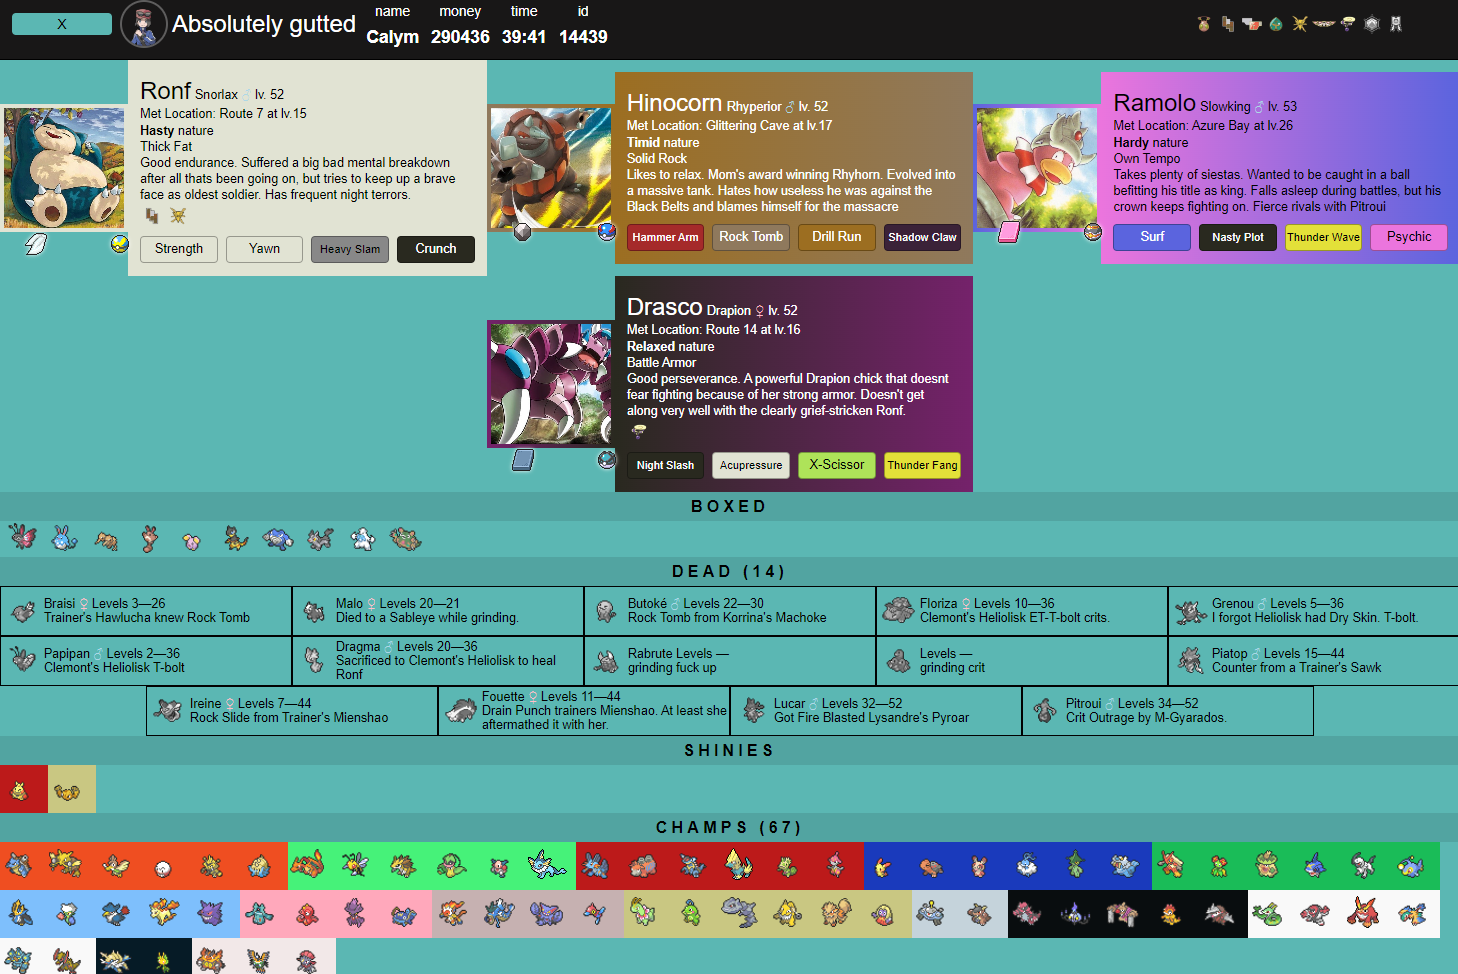Click the Acupressure move button
Screen dimensions: 1458x974
tap(751, 465)
